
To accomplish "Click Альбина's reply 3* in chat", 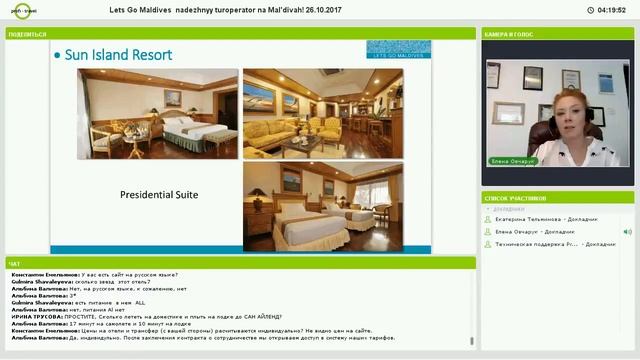I will click(44, 296).
